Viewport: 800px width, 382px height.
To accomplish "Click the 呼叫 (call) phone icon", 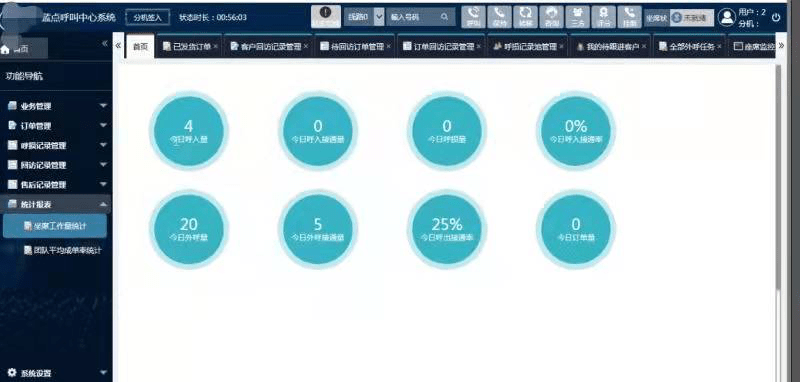I will [x=473, y=17].
